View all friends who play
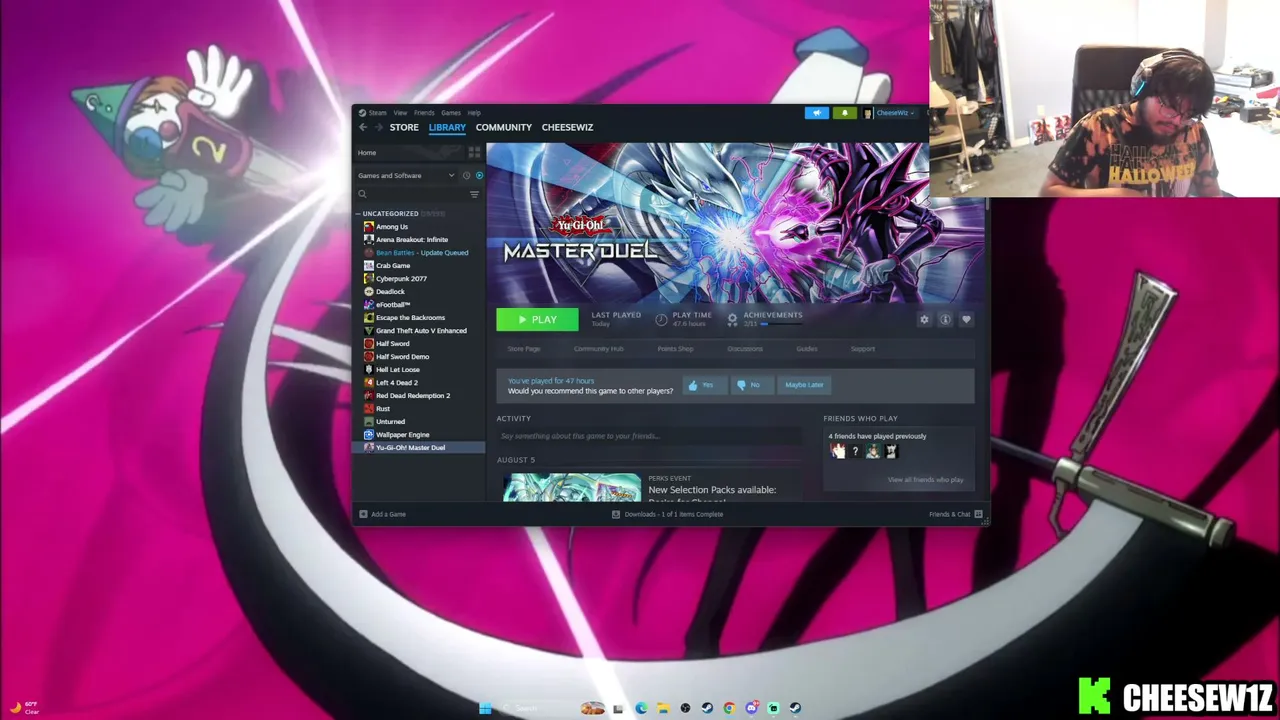Screen dimensions: 1280x720 pos(926,480)
